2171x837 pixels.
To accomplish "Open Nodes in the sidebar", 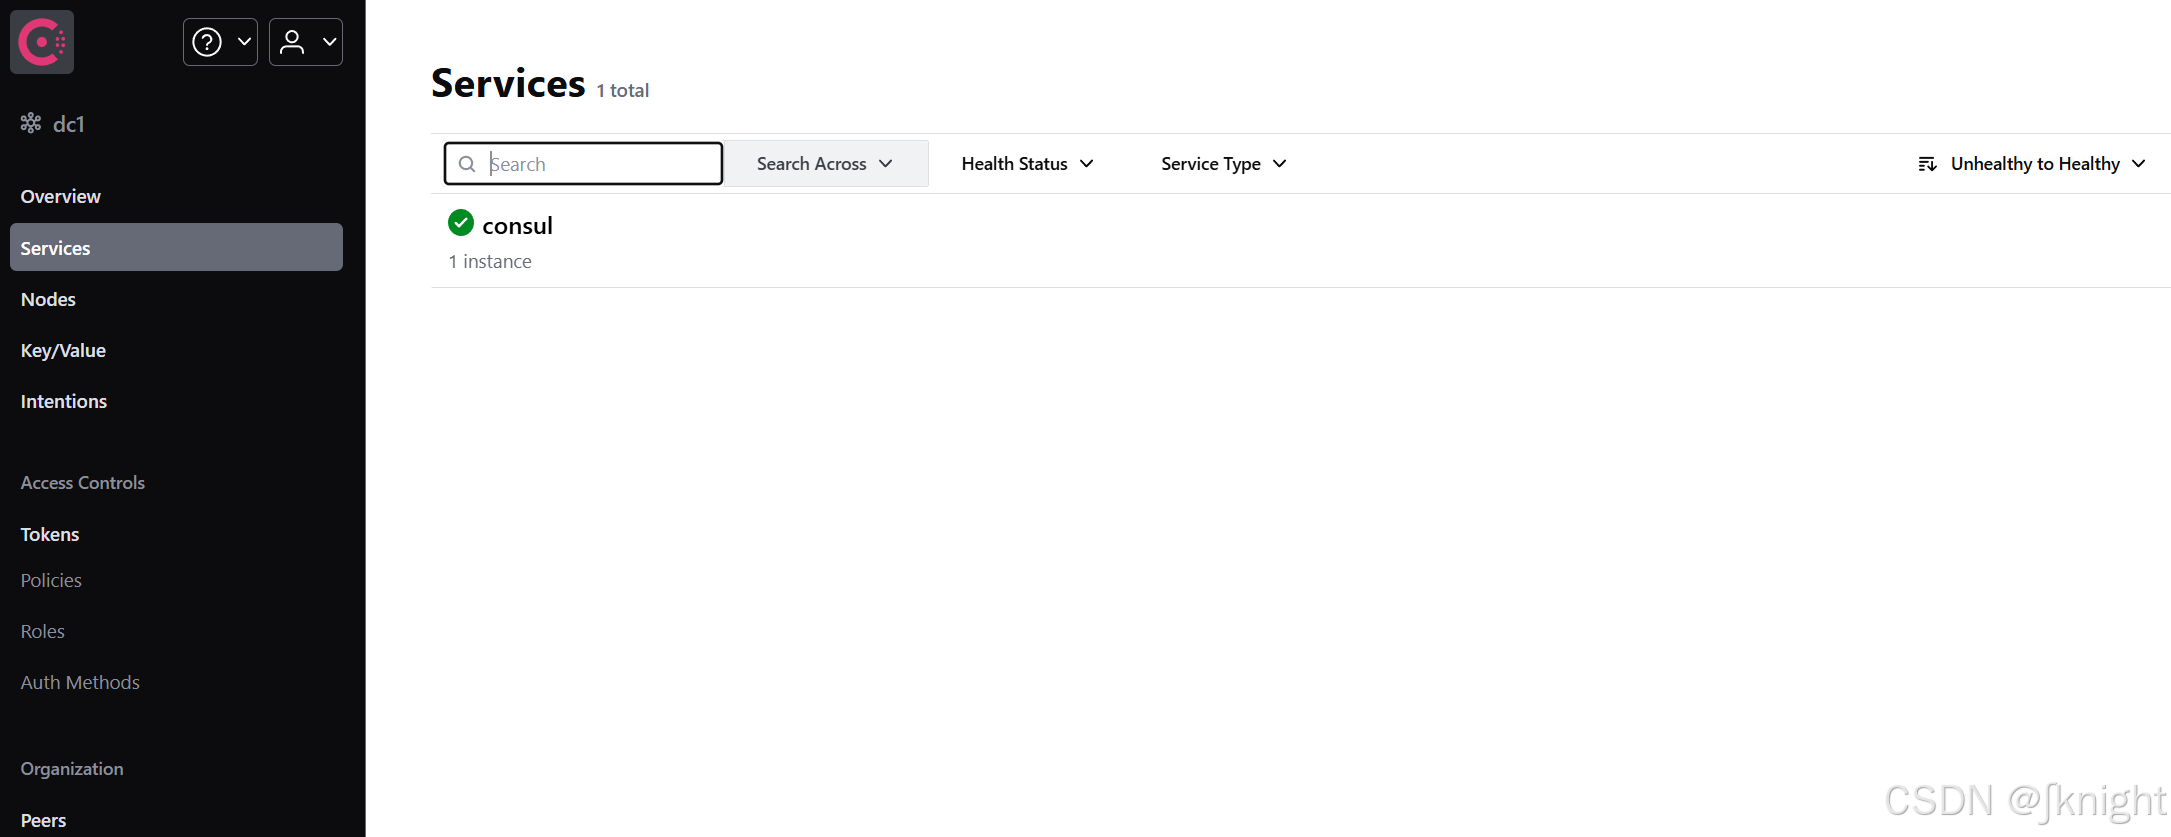I will coord(48,299).
